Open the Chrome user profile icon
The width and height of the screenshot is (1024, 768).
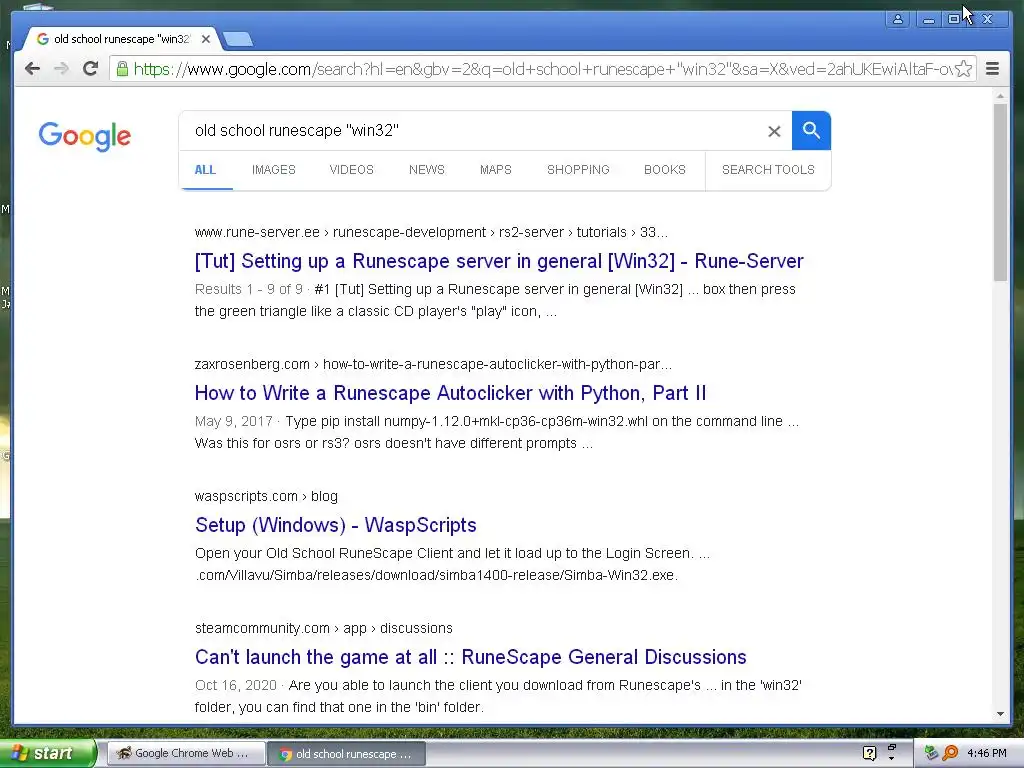[x=898, y=20]
